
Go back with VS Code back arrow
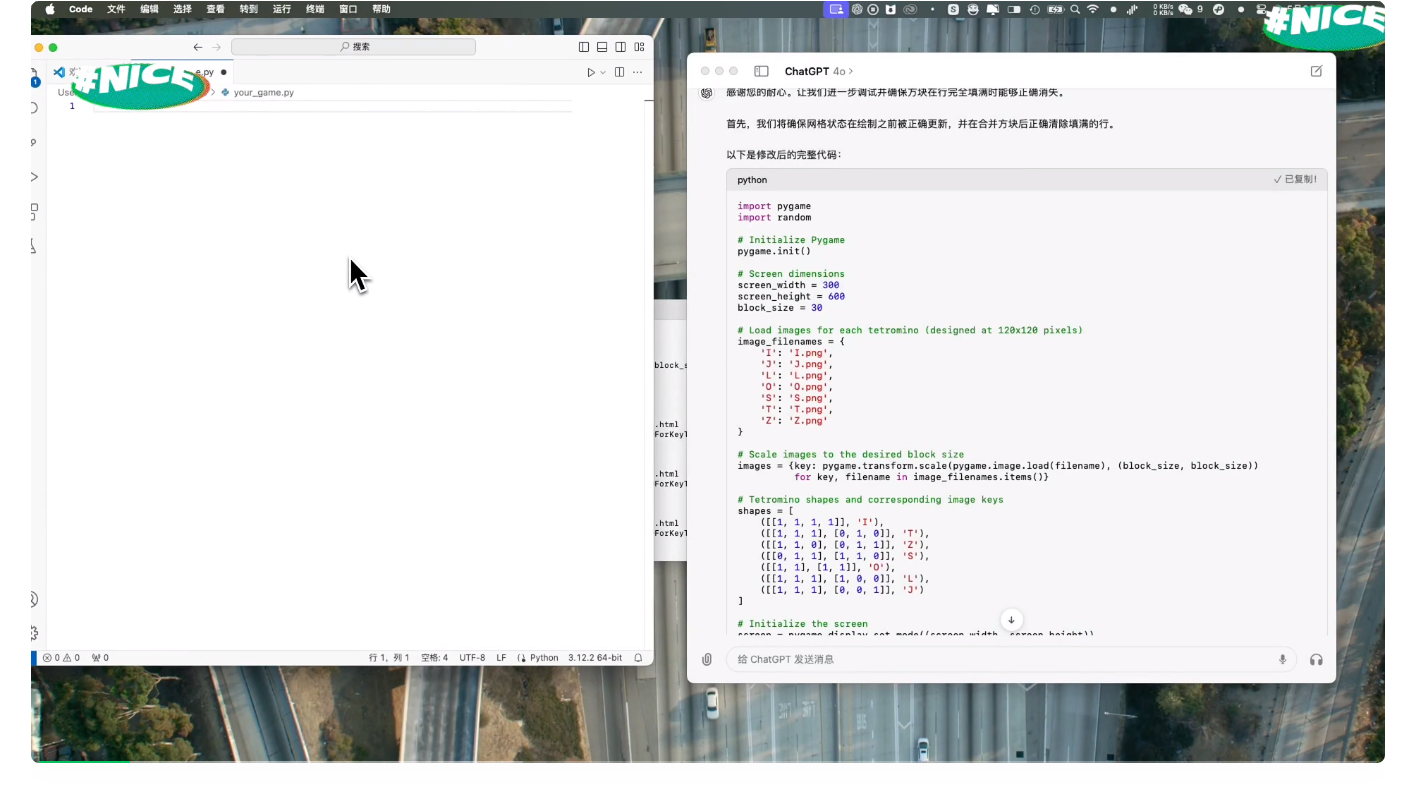tap(197, 47)
